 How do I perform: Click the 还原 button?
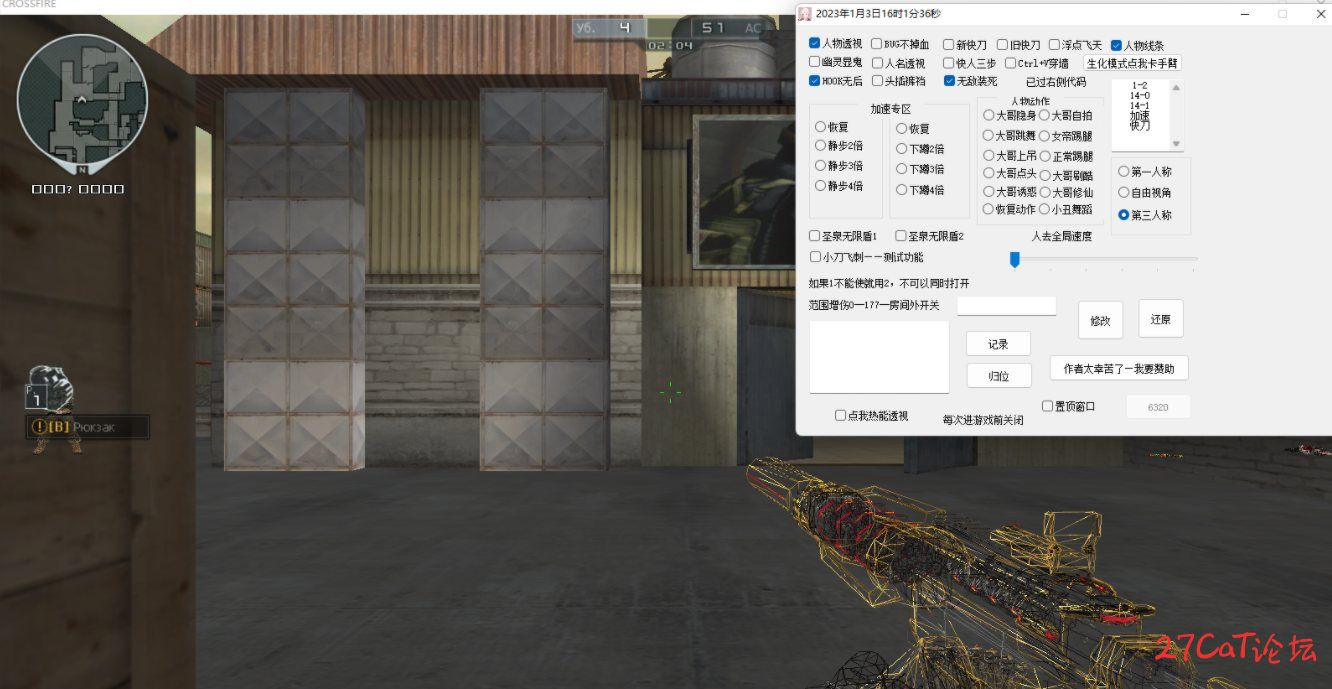tap(1160, 319)
